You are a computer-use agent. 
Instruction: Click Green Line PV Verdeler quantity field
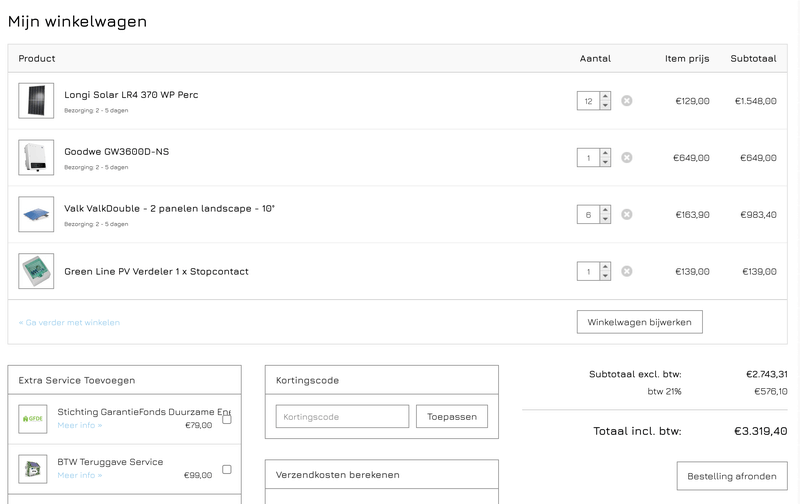588,271
